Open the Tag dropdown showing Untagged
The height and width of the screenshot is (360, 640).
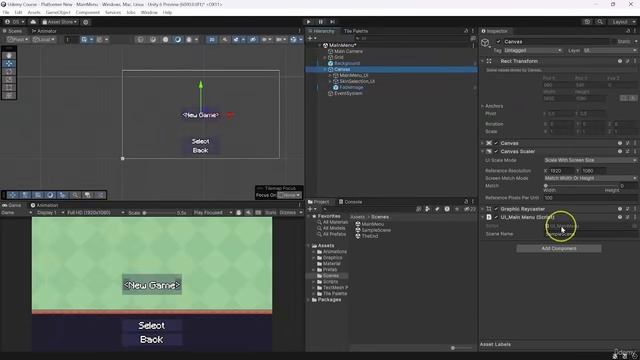tap(533, 50)
